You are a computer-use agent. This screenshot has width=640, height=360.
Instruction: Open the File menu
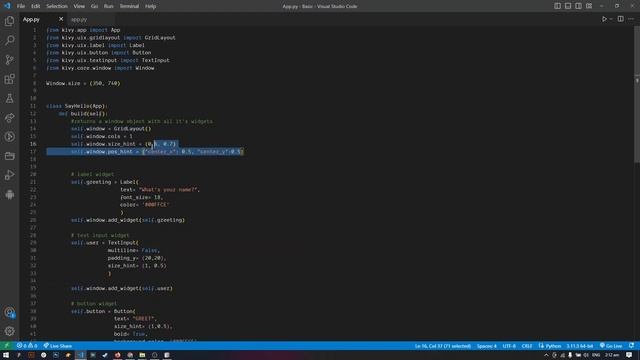pyautogui.click(x=21, y=6)
